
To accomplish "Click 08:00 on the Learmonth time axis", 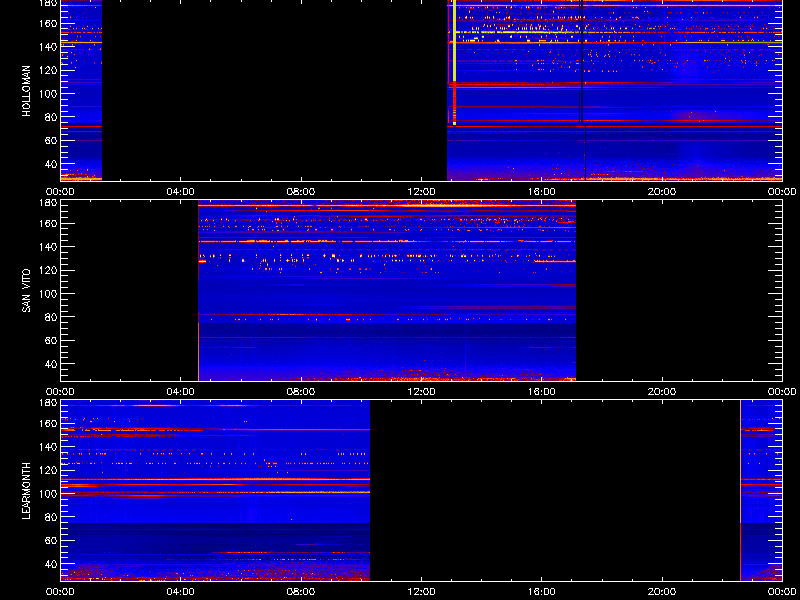I will (x=301, y=592).
